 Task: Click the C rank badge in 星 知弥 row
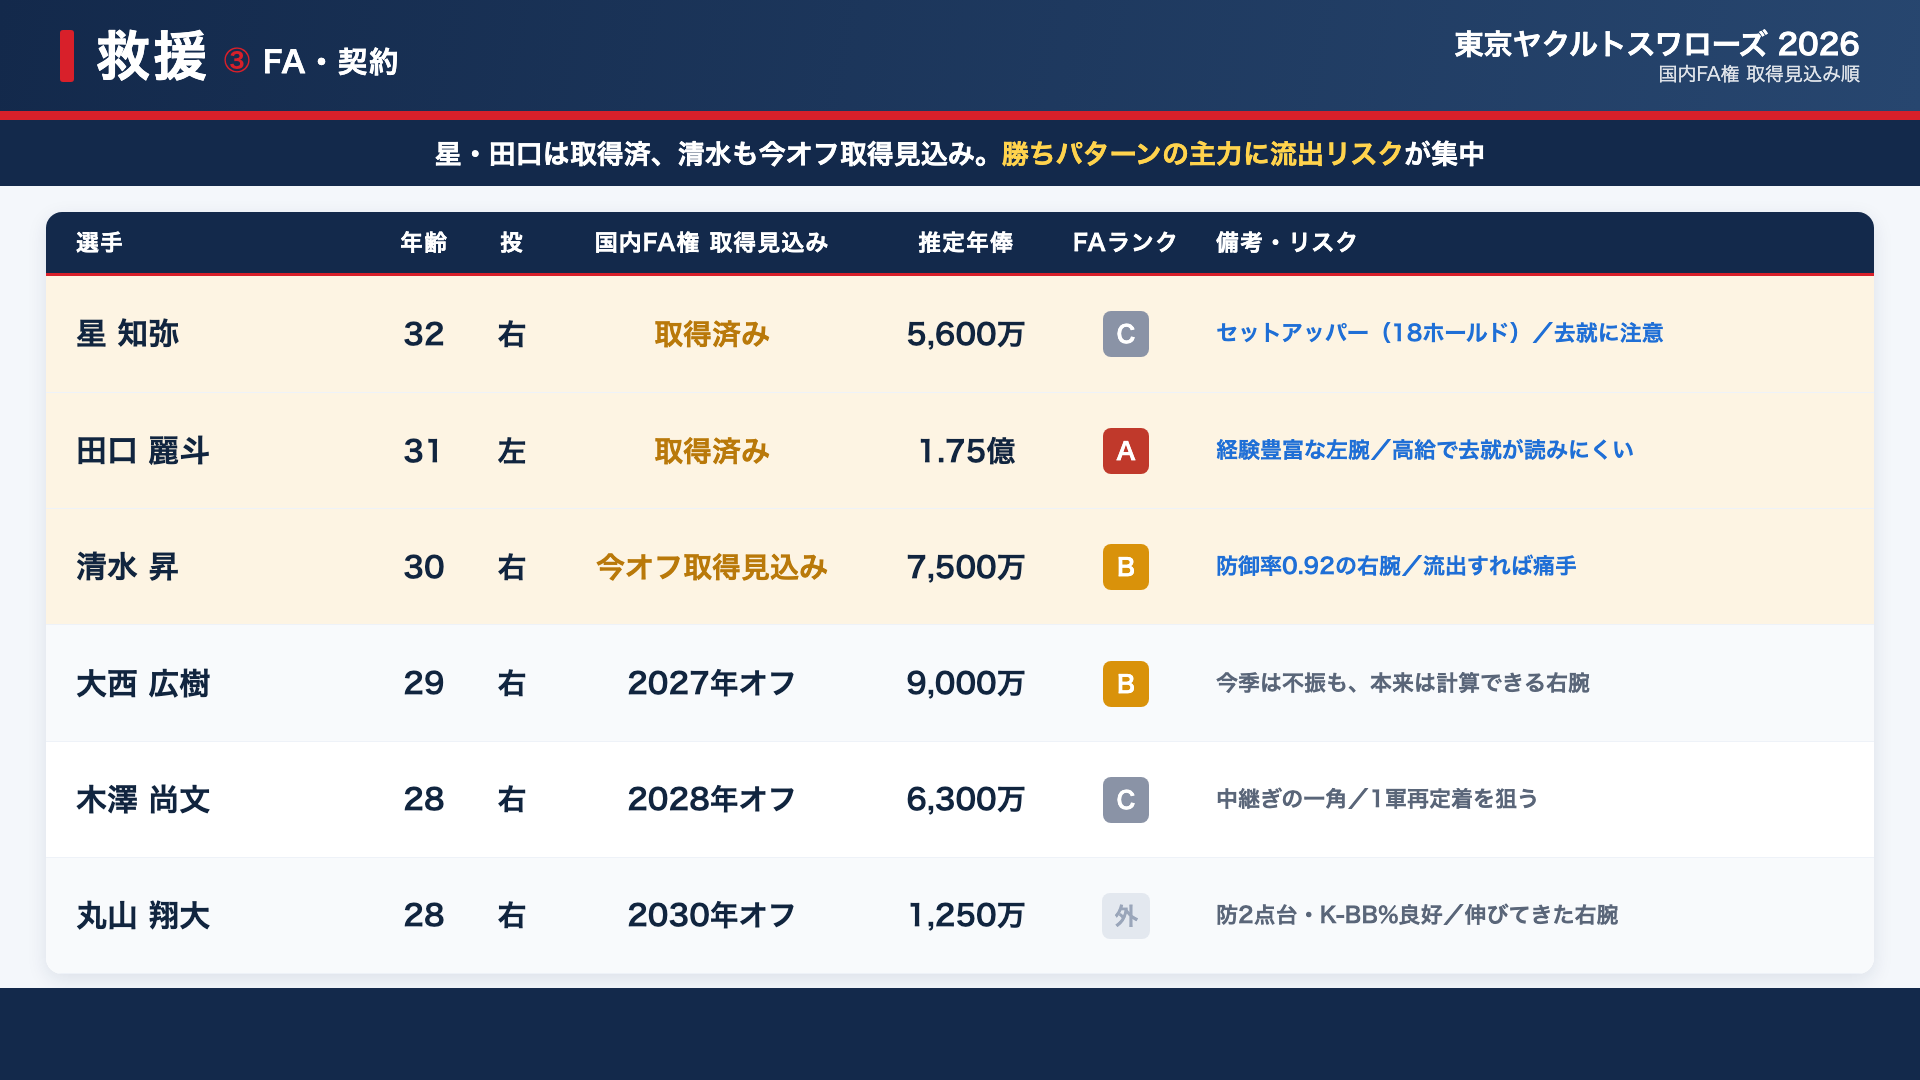pyautogui.click(x=1125, y=334)
